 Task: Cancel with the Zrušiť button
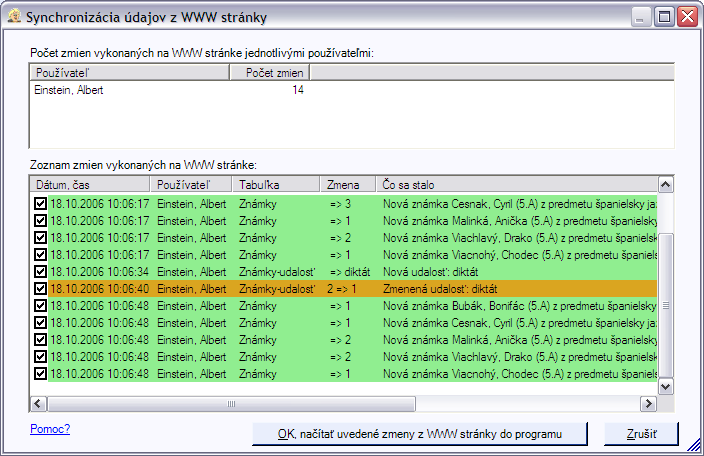click(641, 434)
